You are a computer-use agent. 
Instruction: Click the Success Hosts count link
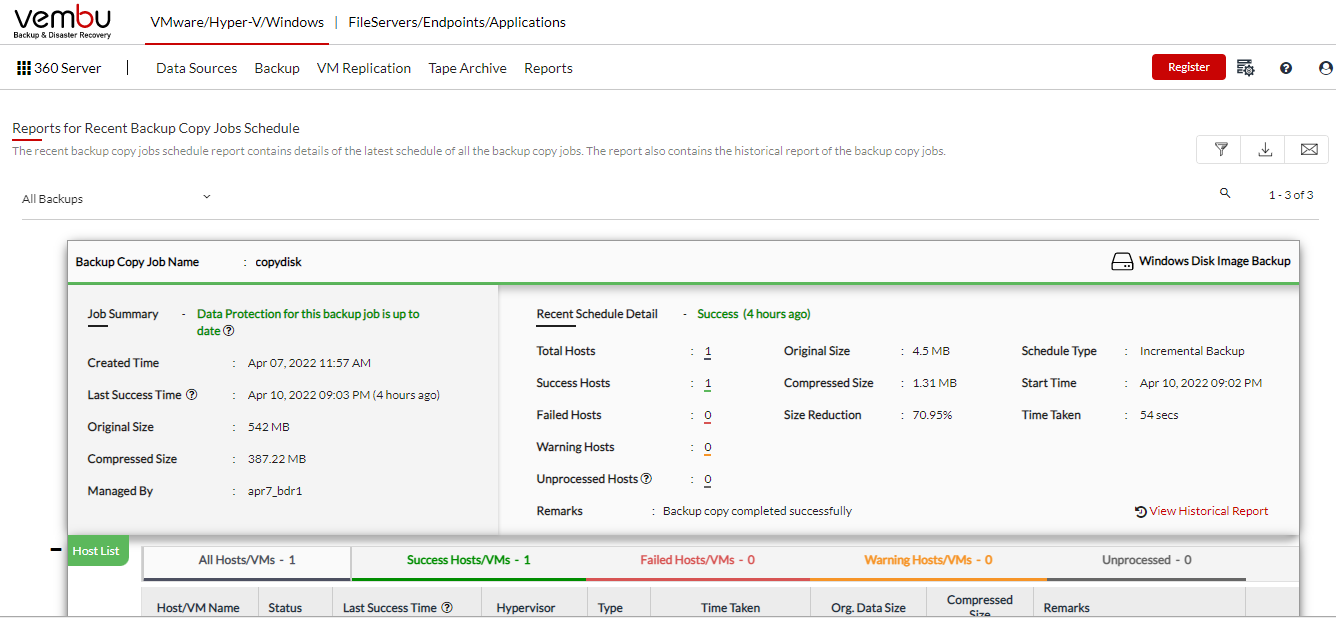click(x=707, y=383)
